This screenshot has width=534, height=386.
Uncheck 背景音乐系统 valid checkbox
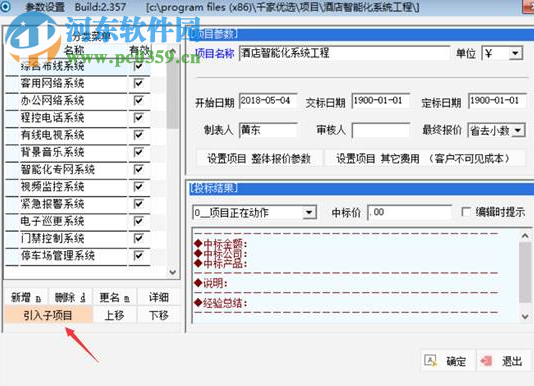coord(138,152)
